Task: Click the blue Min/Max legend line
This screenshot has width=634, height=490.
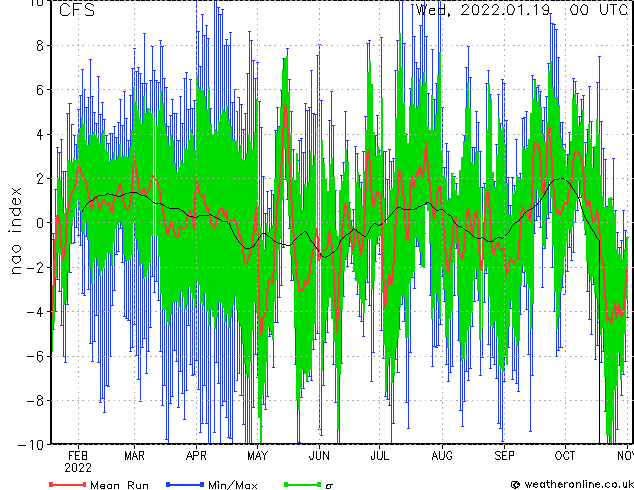Action: tap(185, 484)
